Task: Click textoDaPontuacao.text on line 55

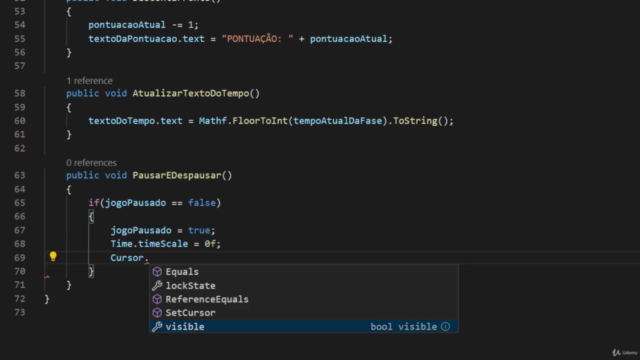Action: 146,39
